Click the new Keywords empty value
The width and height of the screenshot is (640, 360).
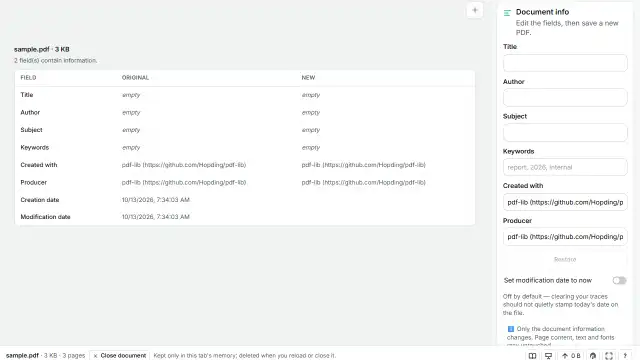pos(311,147)
